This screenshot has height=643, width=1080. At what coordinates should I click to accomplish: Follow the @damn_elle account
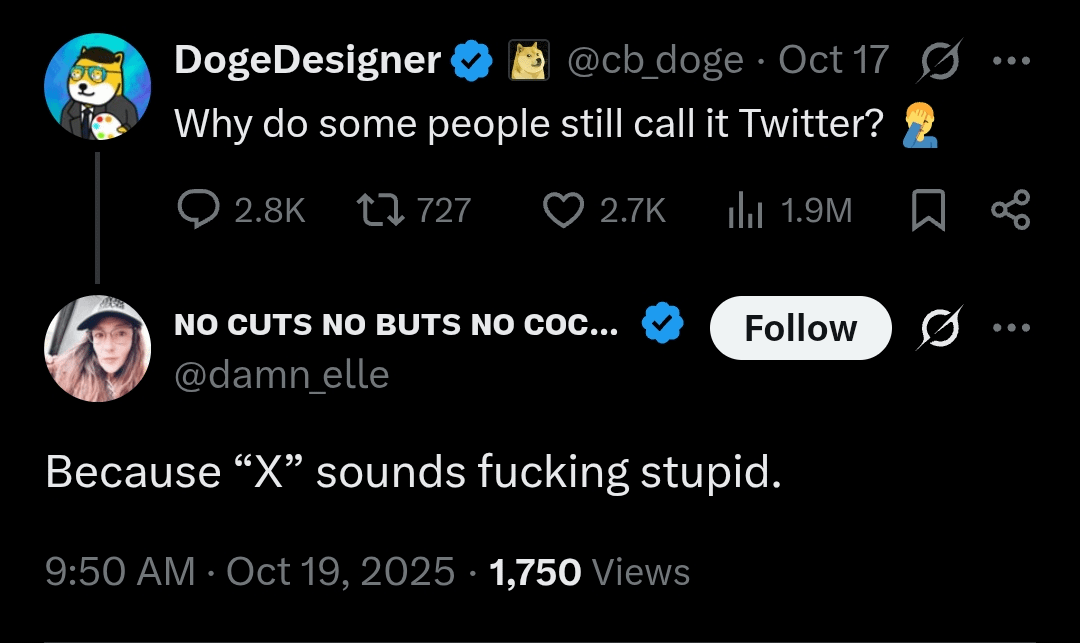click(x=800, y=328)
